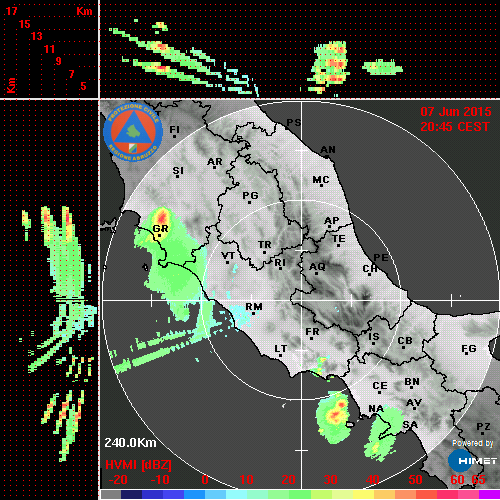Click the TE city label on map
Screen dimensions: 500x500
339,239
